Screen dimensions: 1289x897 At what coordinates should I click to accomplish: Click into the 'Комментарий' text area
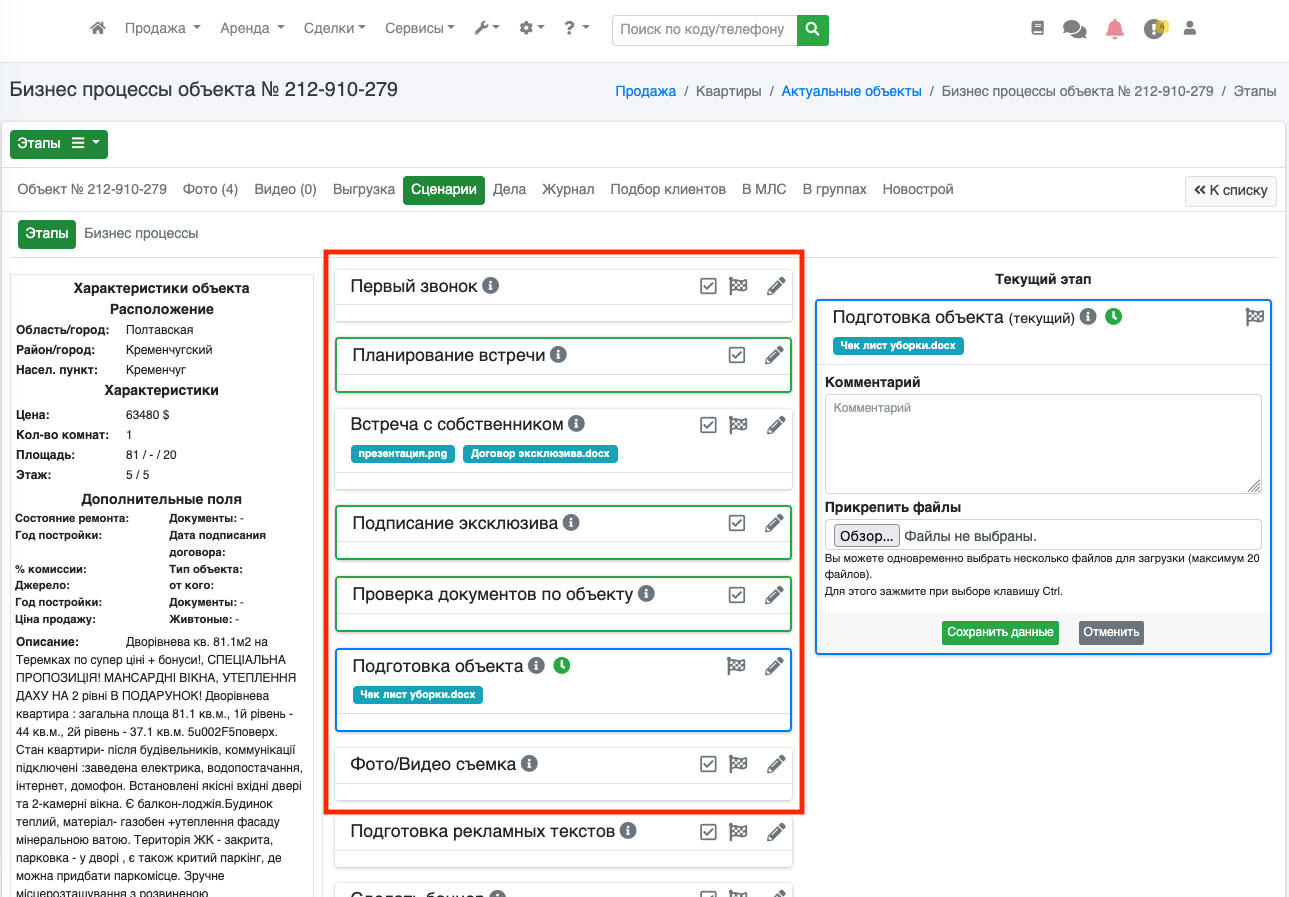point(1042,442)
